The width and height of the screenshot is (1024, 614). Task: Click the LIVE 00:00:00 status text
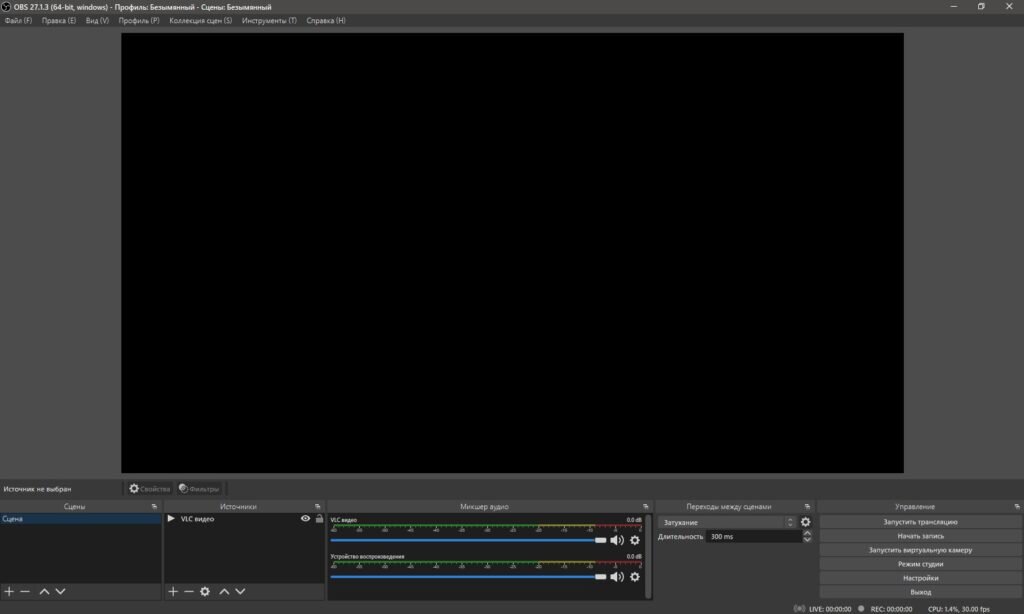coord(829,609)
